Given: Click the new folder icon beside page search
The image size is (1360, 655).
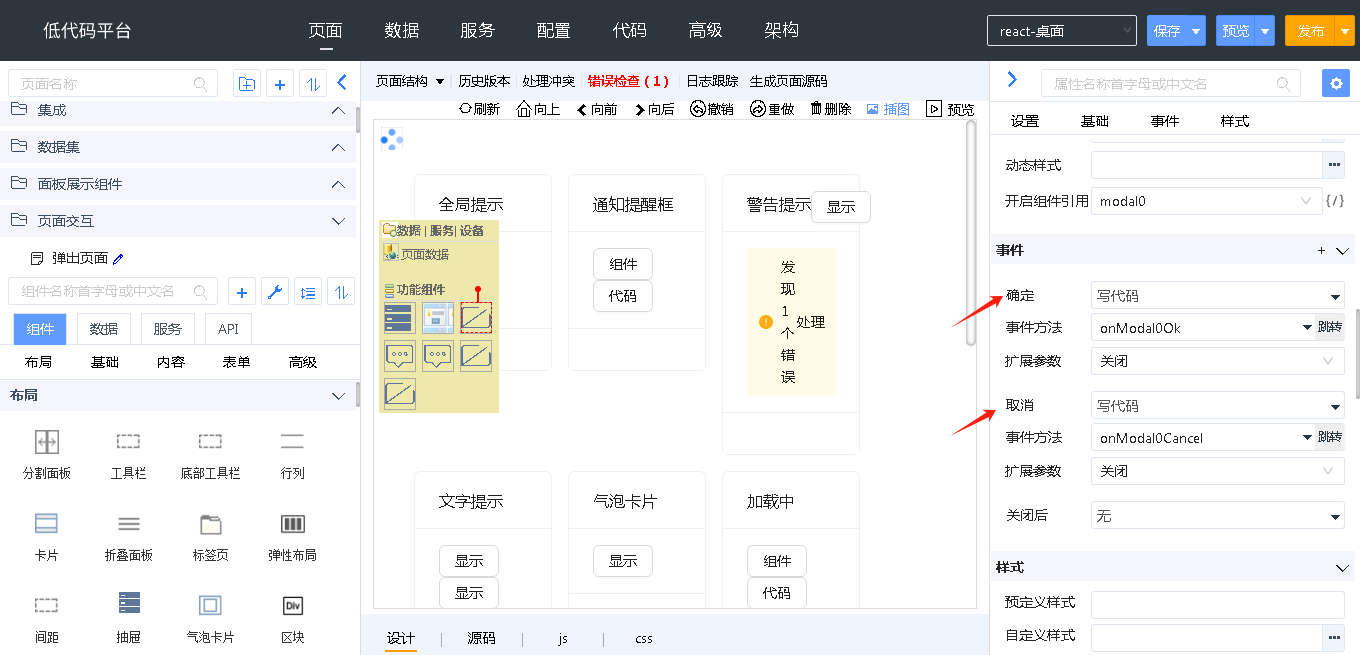Looking at the screenshot, I should click(x=246, y=84).
